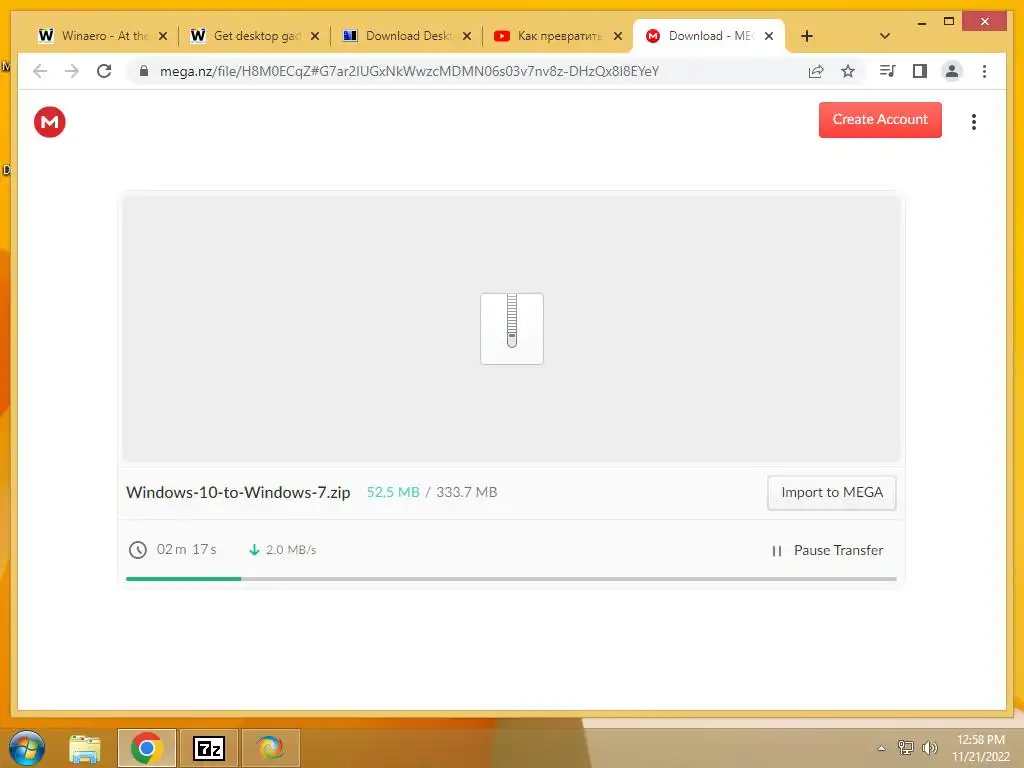Image resolution: width=1024 pixels, height=768 pixels.
Task: Close the Download - MEGA tab
Action: [769, 36]
